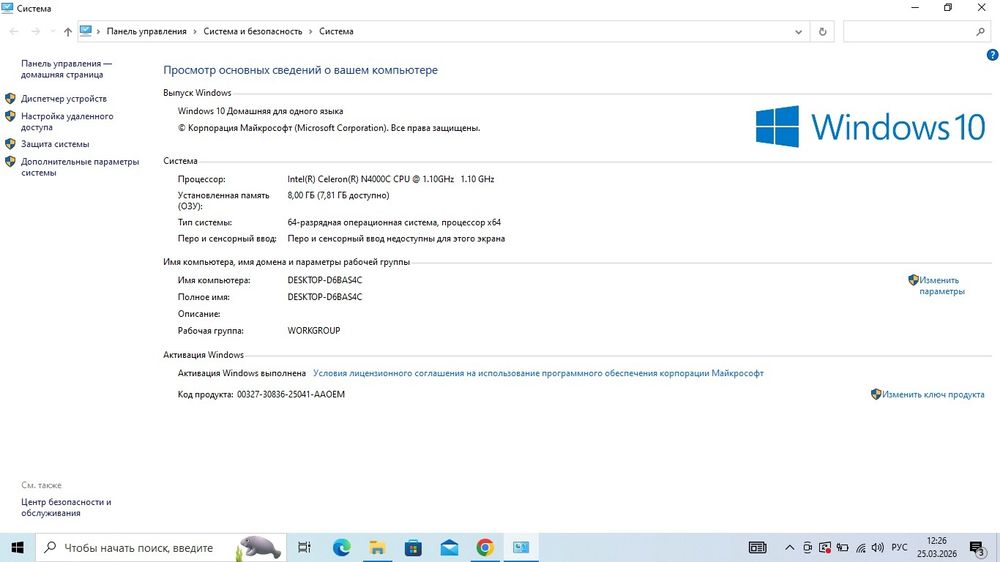Click Система и безопасность breadcrumb
The width and height of the screenshot is (1000, 562).
253,31
